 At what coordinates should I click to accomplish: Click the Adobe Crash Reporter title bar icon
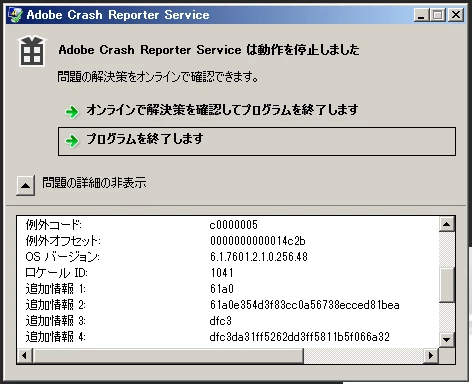(15, 15)
